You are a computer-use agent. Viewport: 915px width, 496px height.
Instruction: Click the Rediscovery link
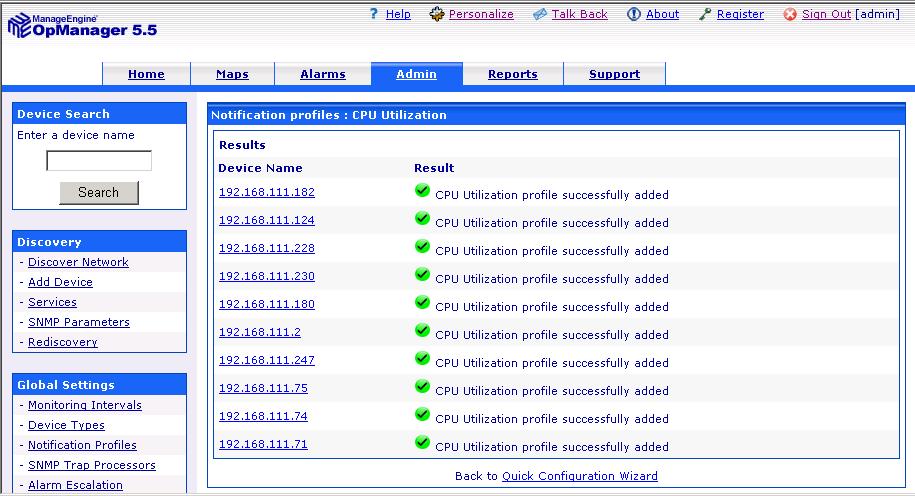point(62,342)
